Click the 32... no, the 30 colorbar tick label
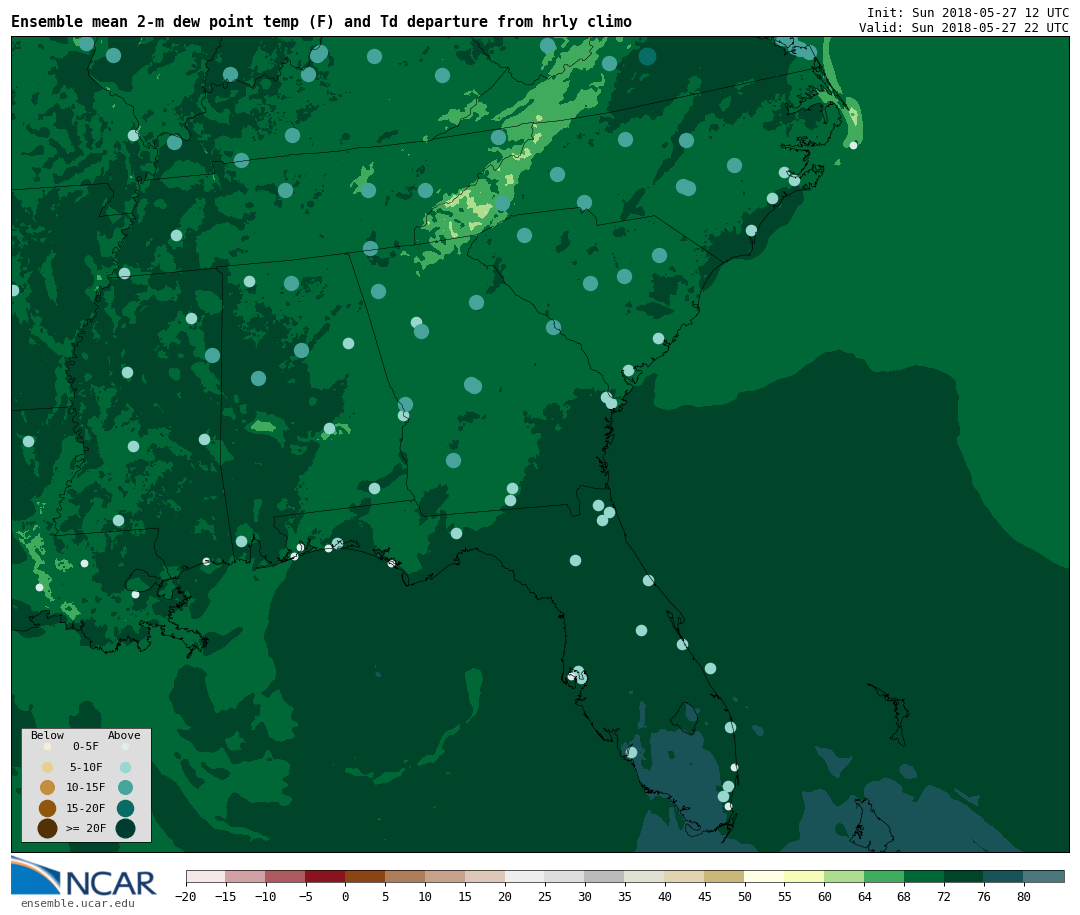 (x=585, y=896)
